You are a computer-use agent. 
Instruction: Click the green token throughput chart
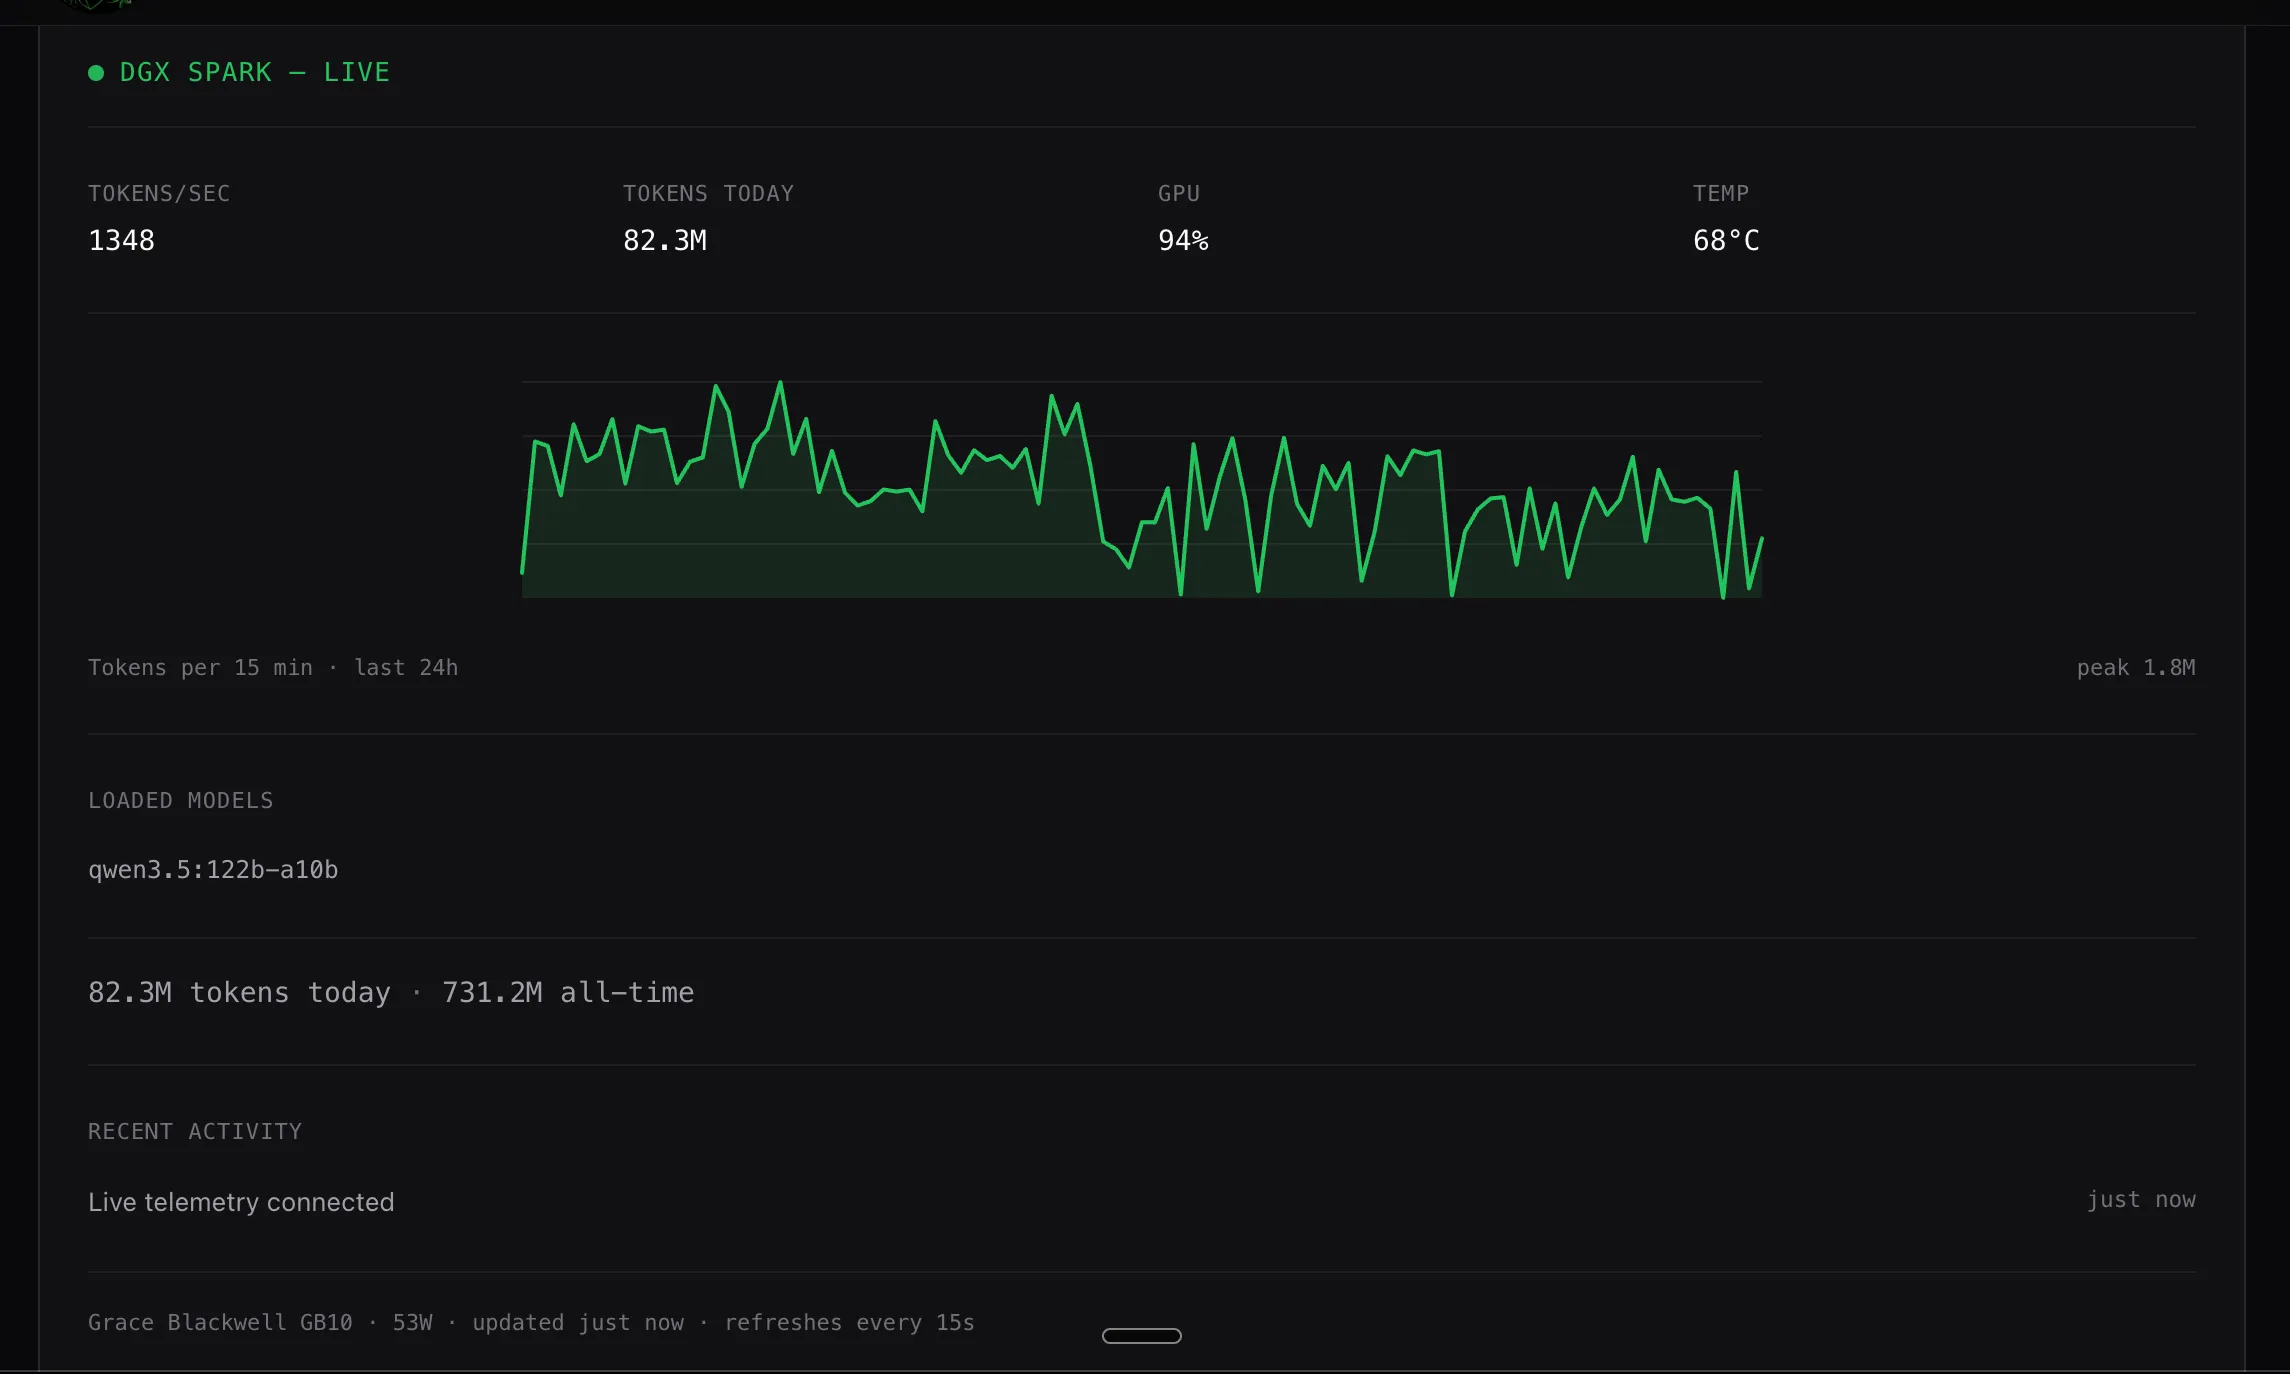1142,489
